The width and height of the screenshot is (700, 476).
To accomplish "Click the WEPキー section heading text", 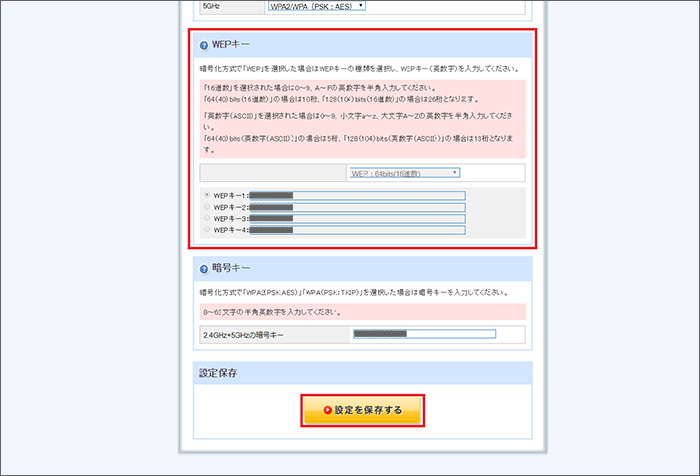I will (x=230, y=45).
